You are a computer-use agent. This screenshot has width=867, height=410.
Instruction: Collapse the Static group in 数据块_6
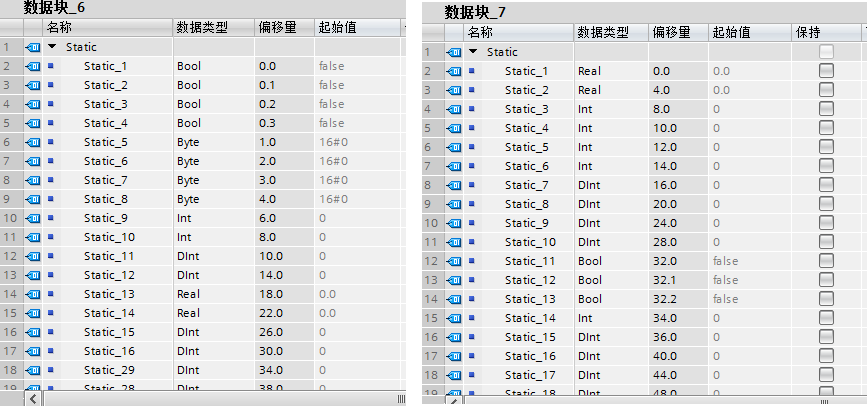pos(52,47)
